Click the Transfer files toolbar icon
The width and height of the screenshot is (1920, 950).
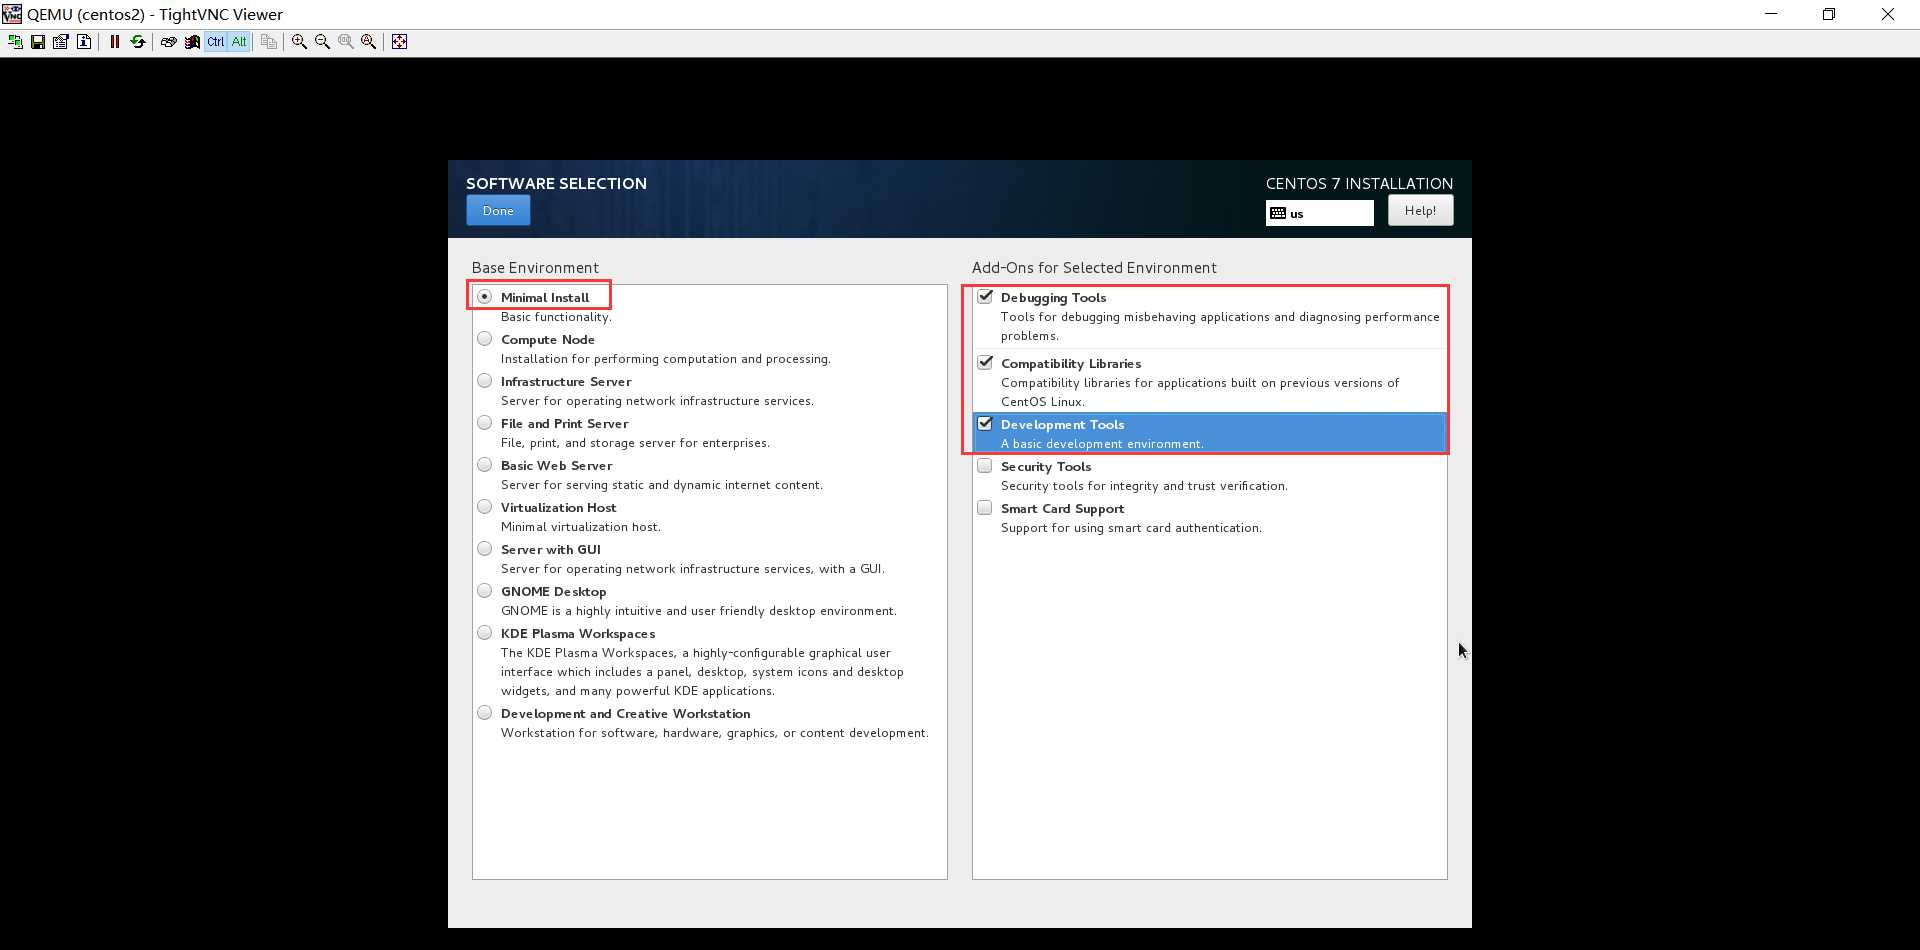pyautogui.click(x=269, y=42)
